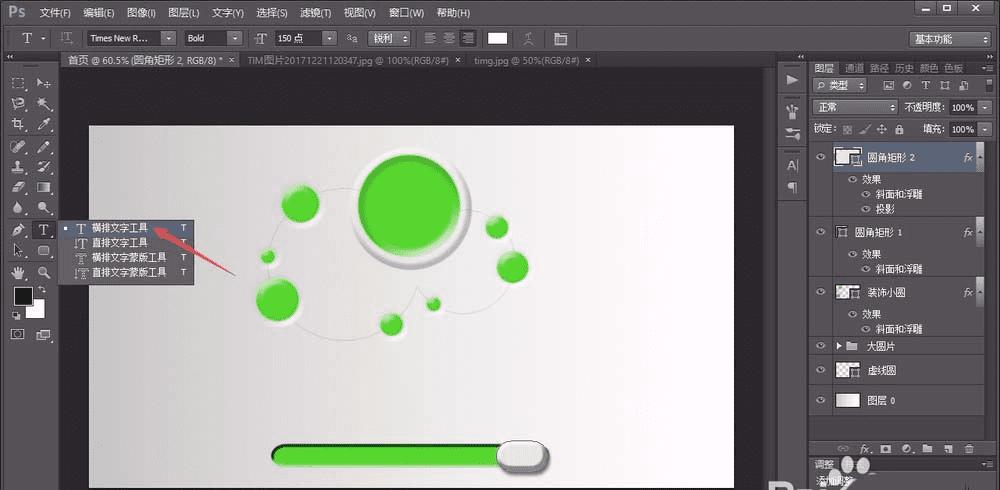Open the 填充 fill dropdown arrow
1000x490 pixels.
pyautogui.click(x=985, y=129)
